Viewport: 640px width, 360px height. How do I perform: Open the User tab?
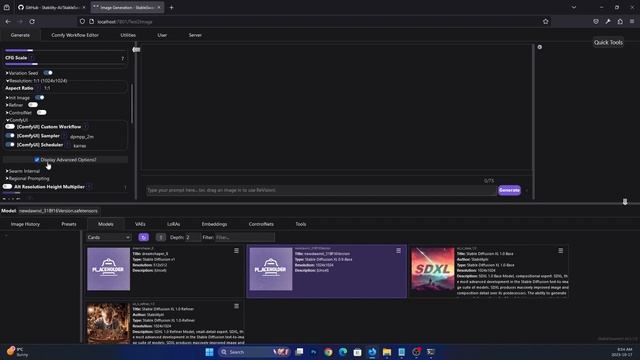click(162, 35)
